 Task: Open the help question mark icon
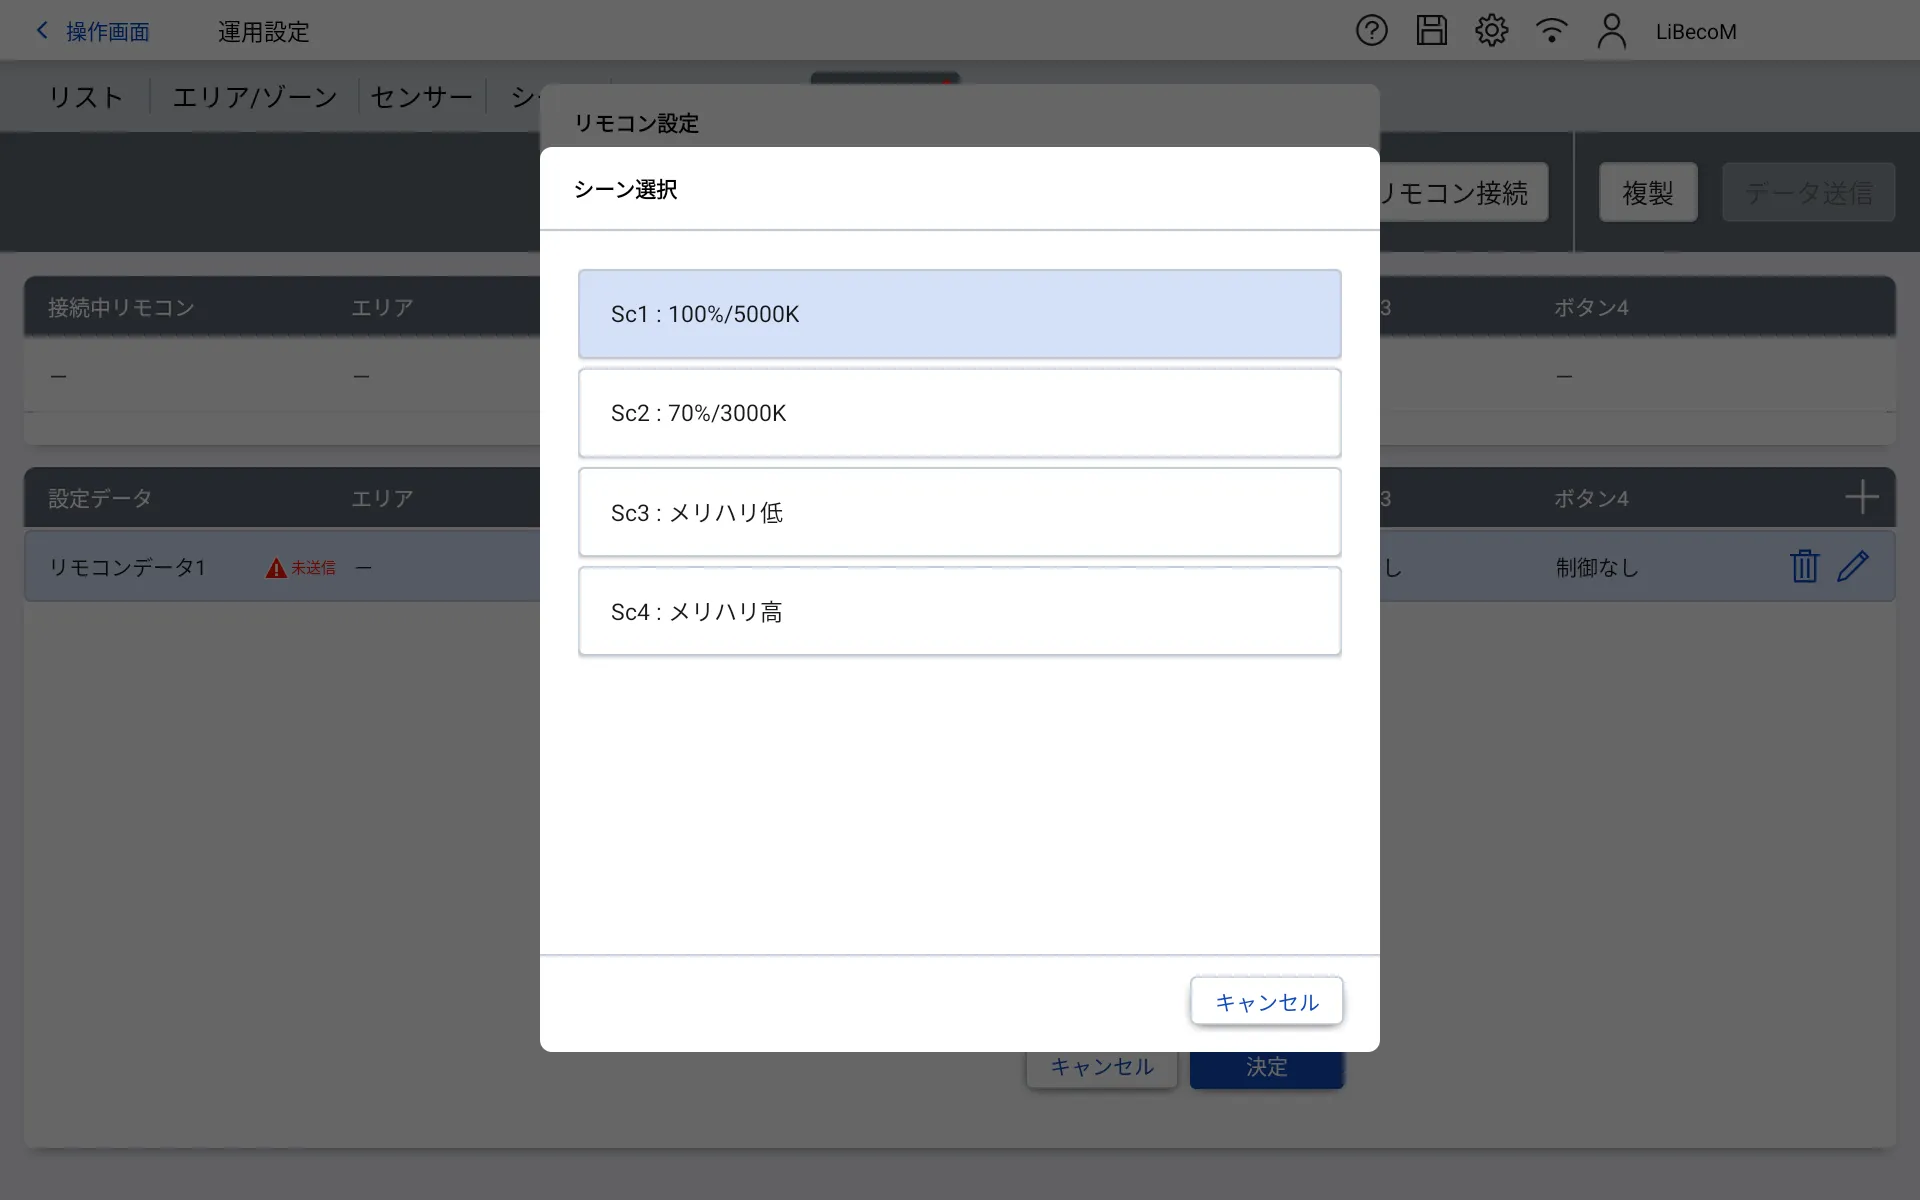1371,31
